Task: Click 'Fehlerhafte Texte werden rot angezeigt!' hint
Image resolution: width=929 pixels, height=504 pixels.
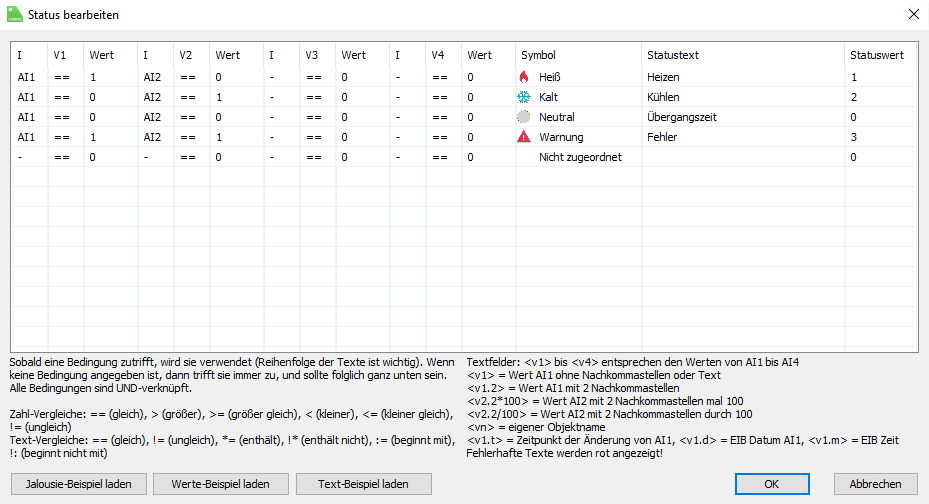Action: (x=565, y=453)
